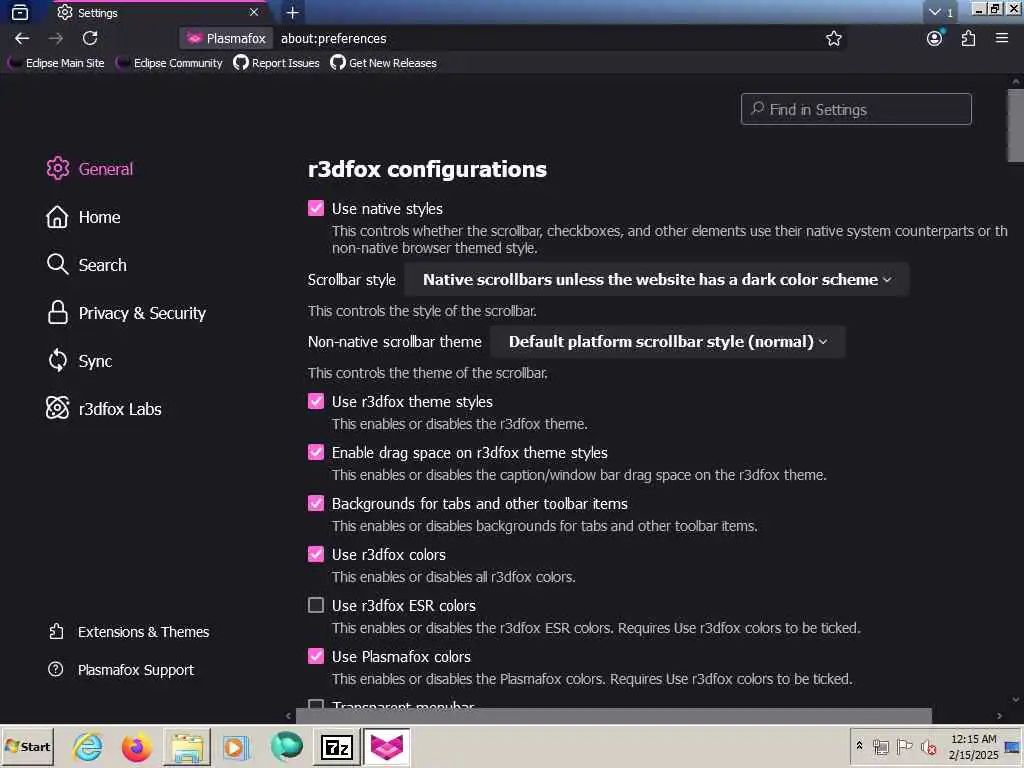
Task: Toggle Use r3dfox theme styles checkbox
Action: point(316,401)
